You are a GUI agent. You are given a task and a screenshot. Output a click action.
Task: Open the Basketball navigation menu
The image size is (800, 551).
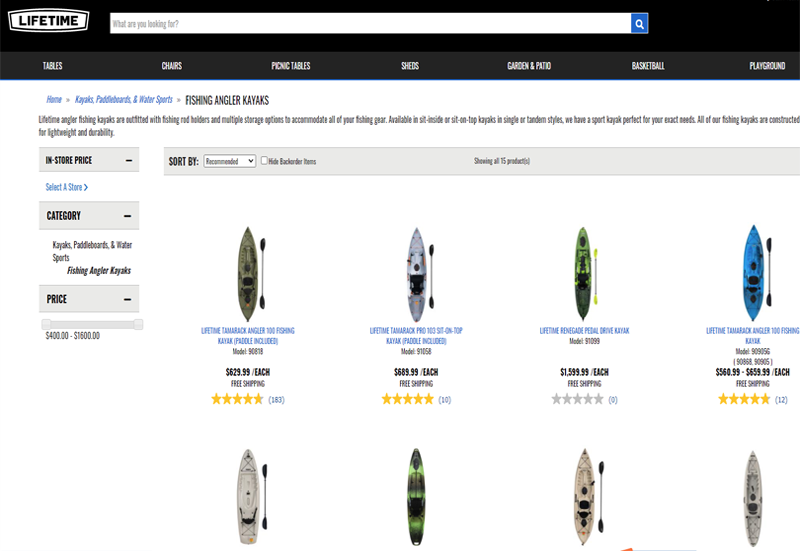[648, 66]
